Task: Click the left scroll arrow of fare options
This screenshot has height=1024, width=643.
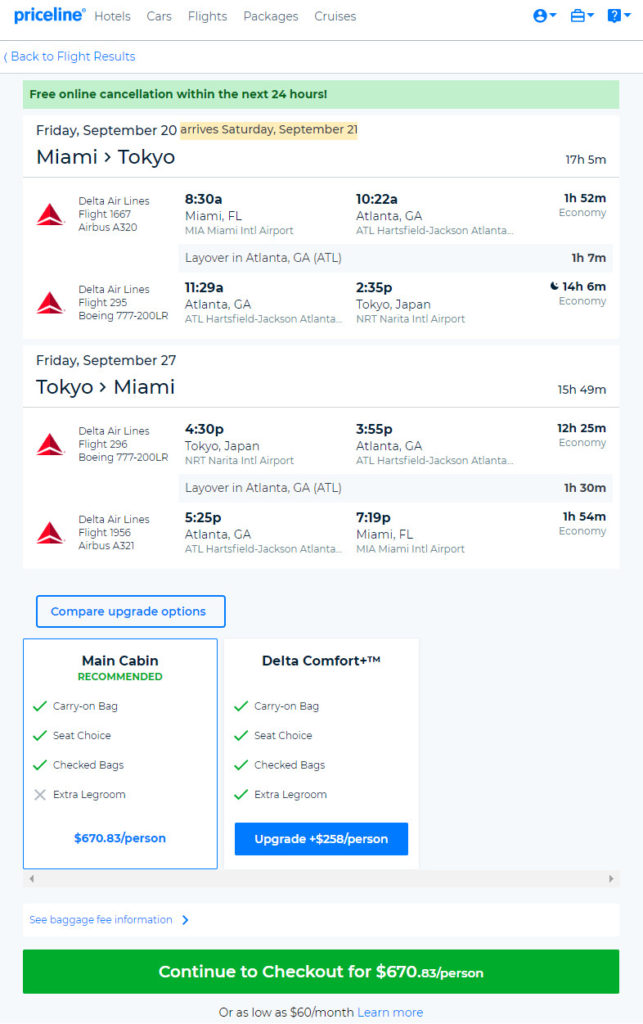Action: point(31,879)
